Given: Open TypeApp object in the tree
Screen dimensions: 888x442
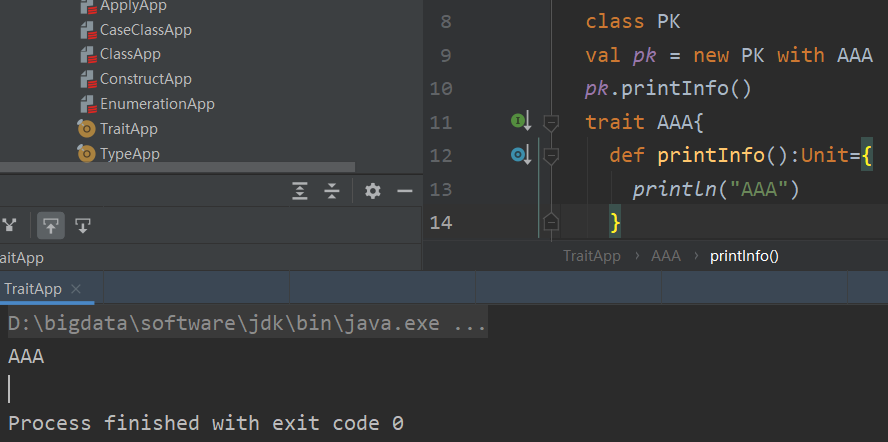Looking at the screenshot, I should [x=130, y=154].
